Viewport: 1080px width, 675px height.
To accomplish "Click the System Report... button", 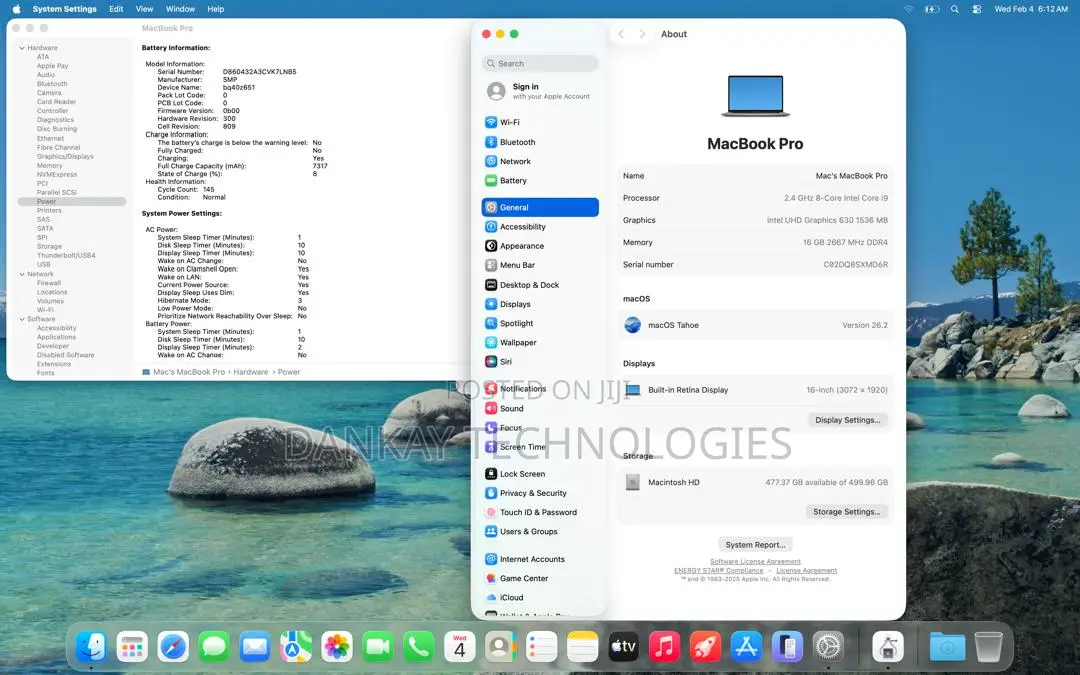I will pyautogui.click(x=756, y=545).
